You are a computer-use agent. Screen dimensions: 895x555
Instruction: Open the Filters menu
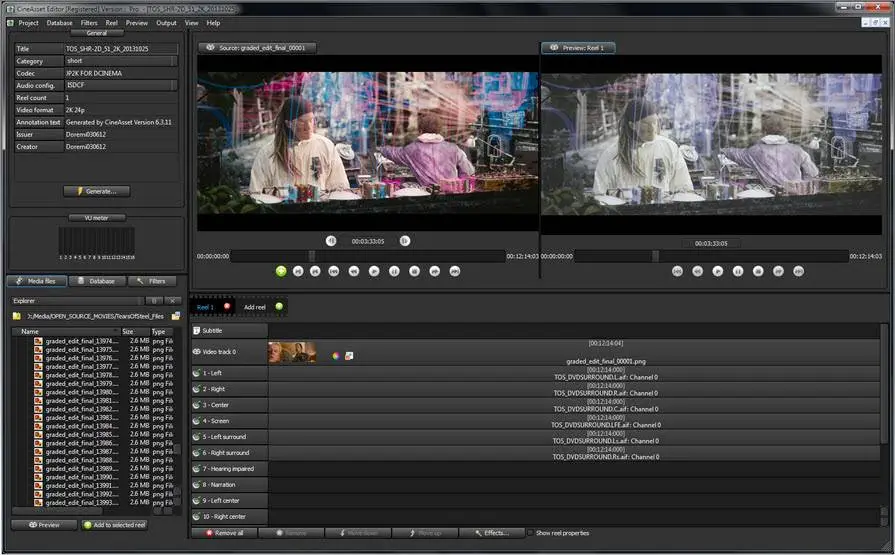click(x=90, y=22)
